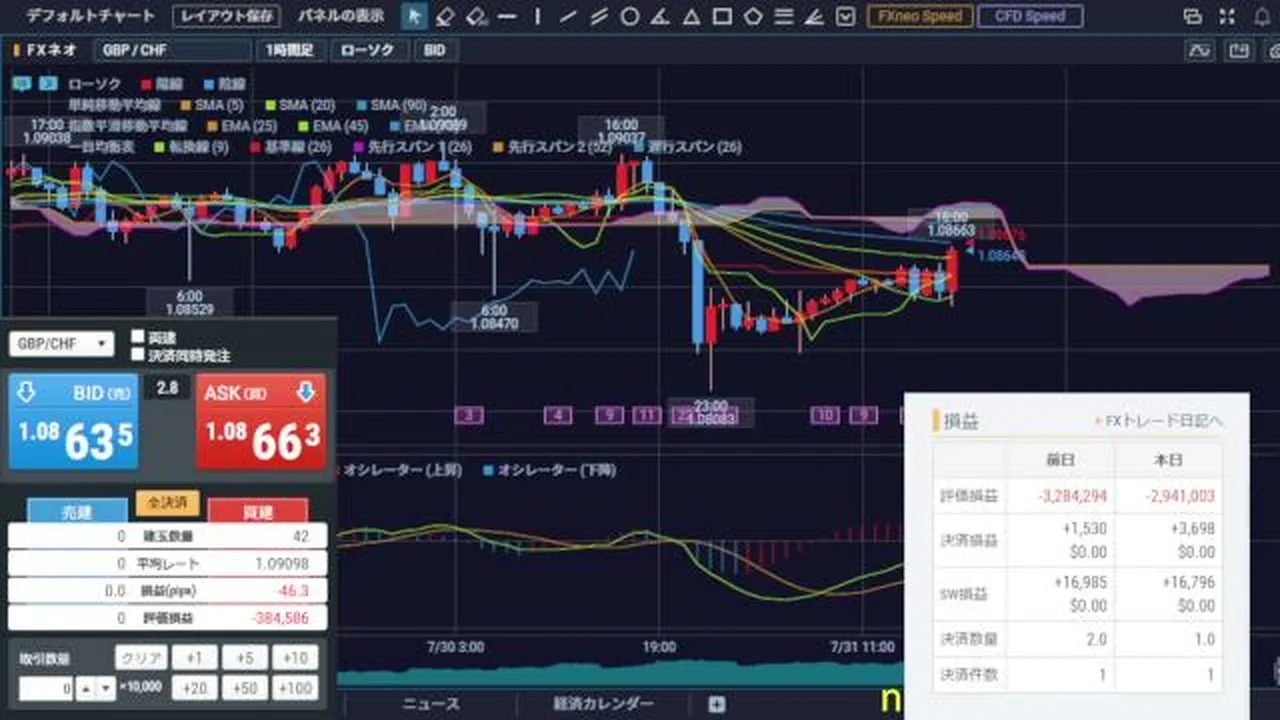Click the second blue legend icon before ローソク
Screen dimensions: 1280x720
(x=46, y=84)
